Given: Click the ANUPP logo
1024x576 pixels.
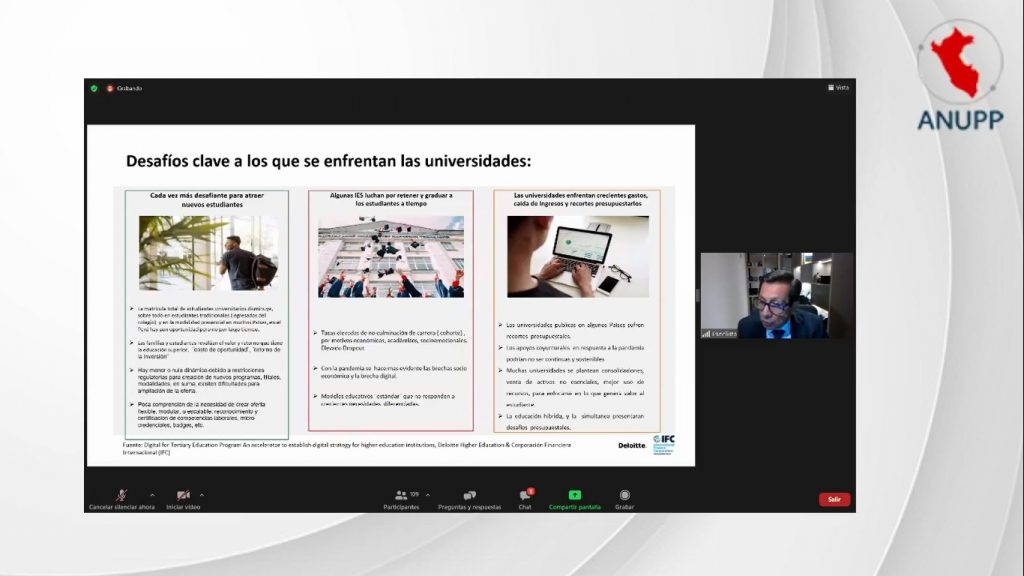Looking at the screenshot, I should [960, 75].
